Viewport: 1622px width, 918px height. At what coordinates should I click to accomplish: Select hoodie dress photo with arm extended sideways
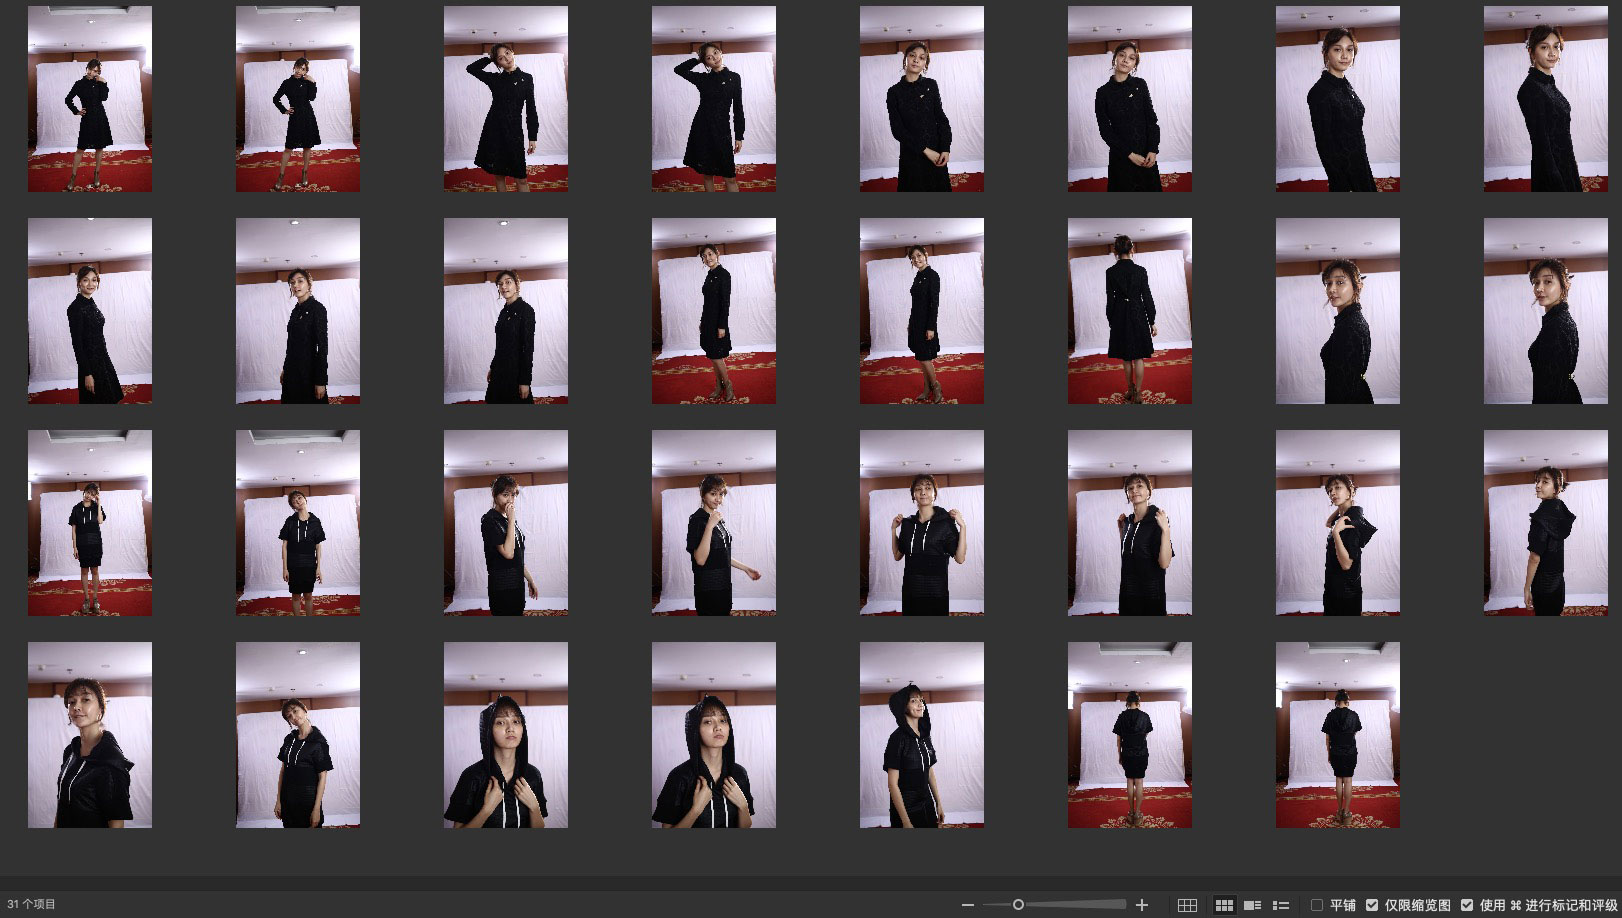pyautogui.click(x=713, y=523)
